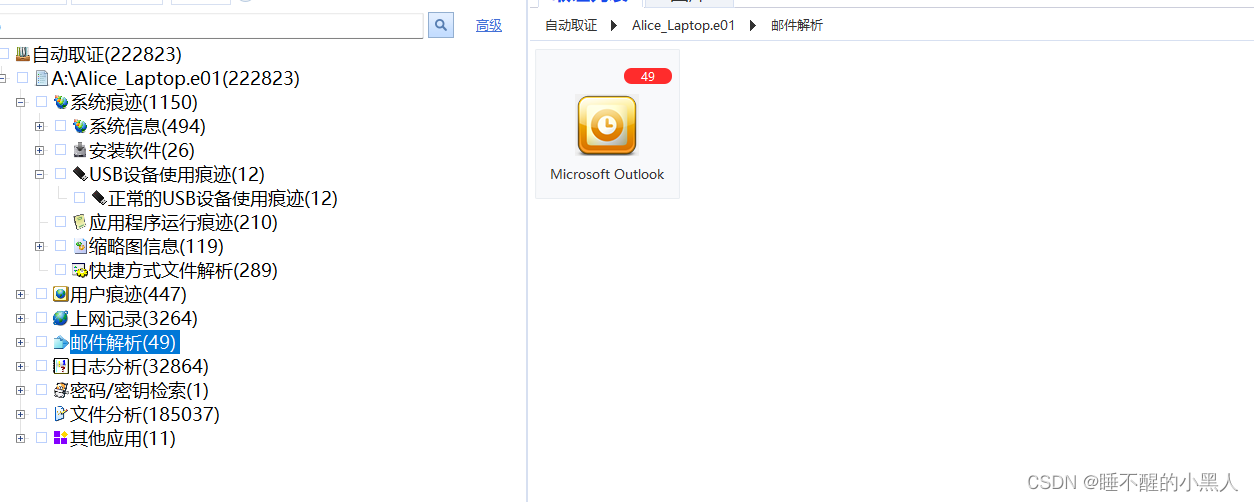
Task: Expand the 文件分析(185037) node
Action: tap(20, 414)
